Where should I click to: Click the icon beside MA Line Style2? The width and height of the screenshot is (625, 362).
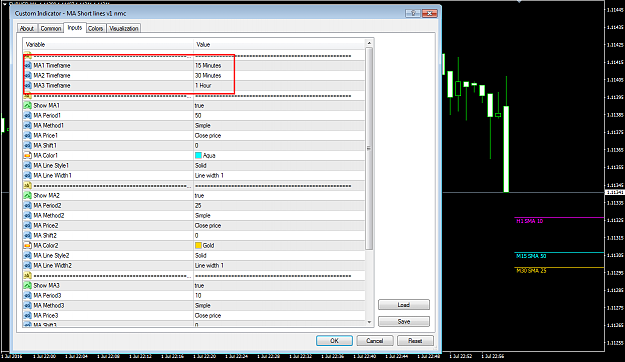[28, 256]
